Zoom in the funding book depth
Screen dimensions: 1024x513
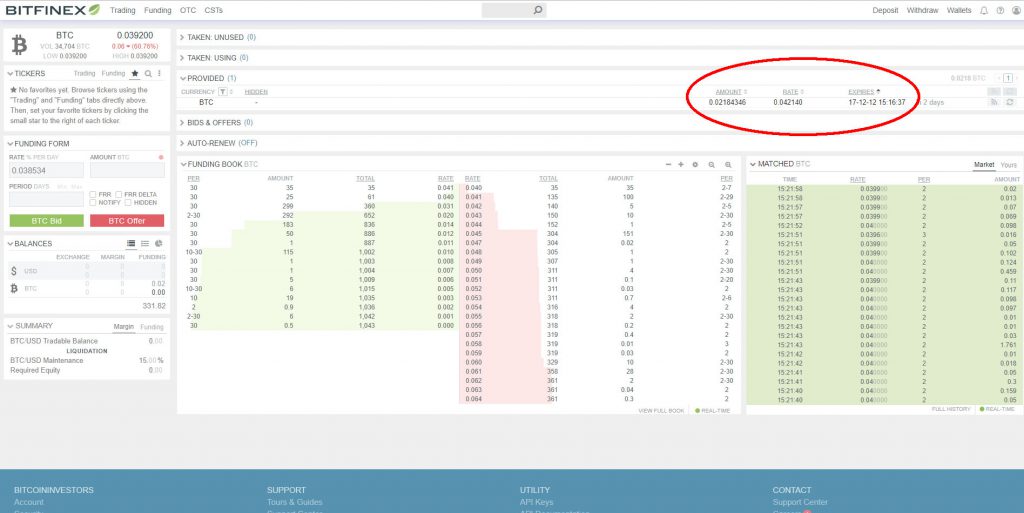tap(728, 165)
